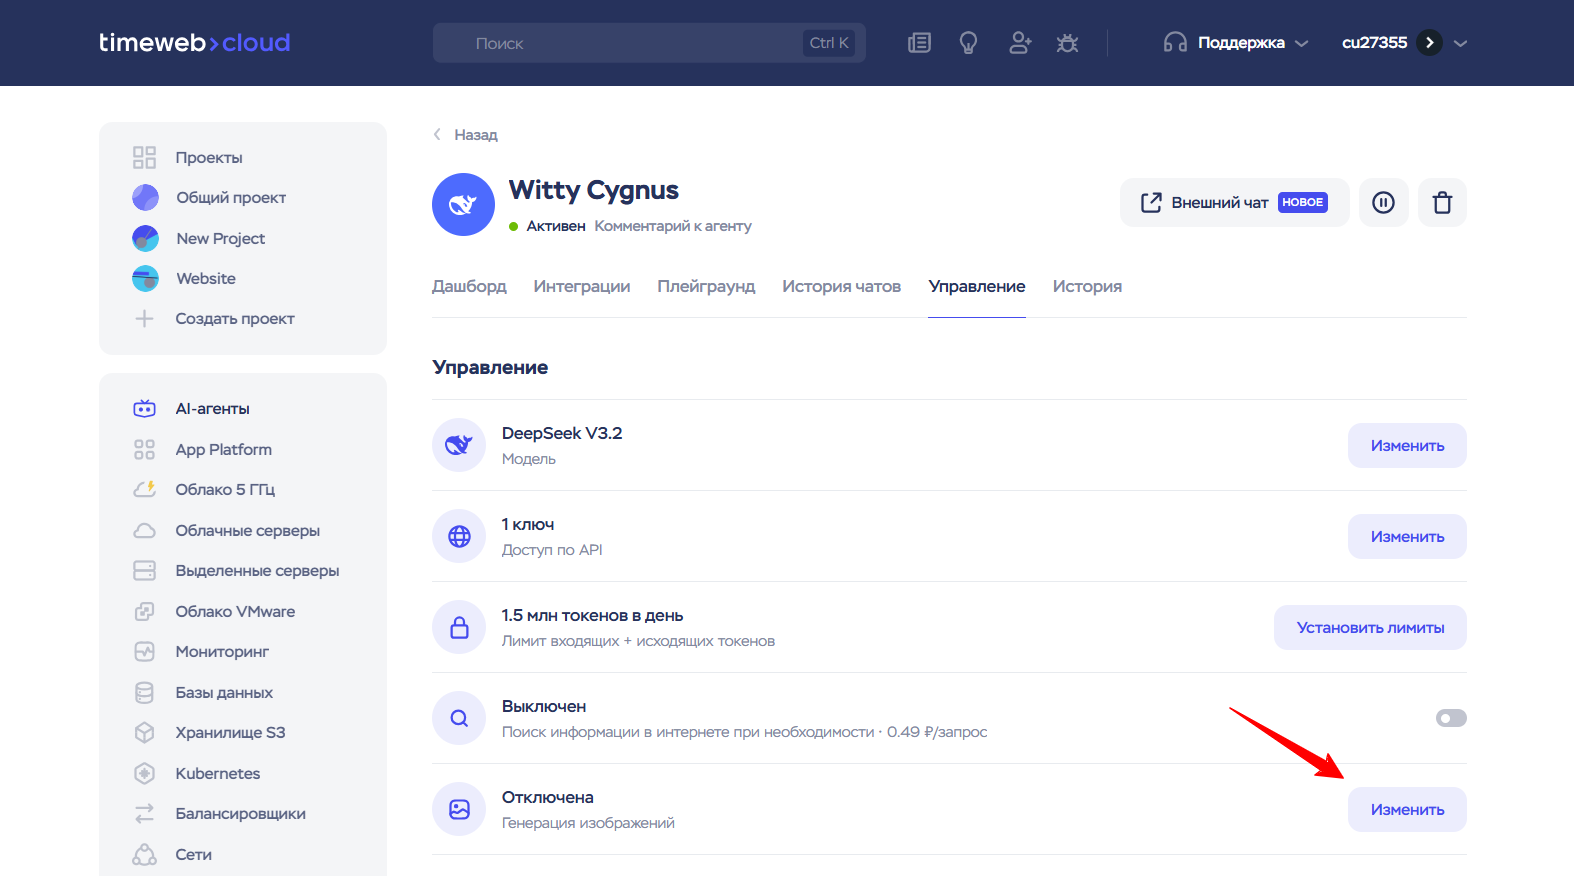Click the headset support icon
Viewport: 1574px width, 876px height.
coord(1175,43)
